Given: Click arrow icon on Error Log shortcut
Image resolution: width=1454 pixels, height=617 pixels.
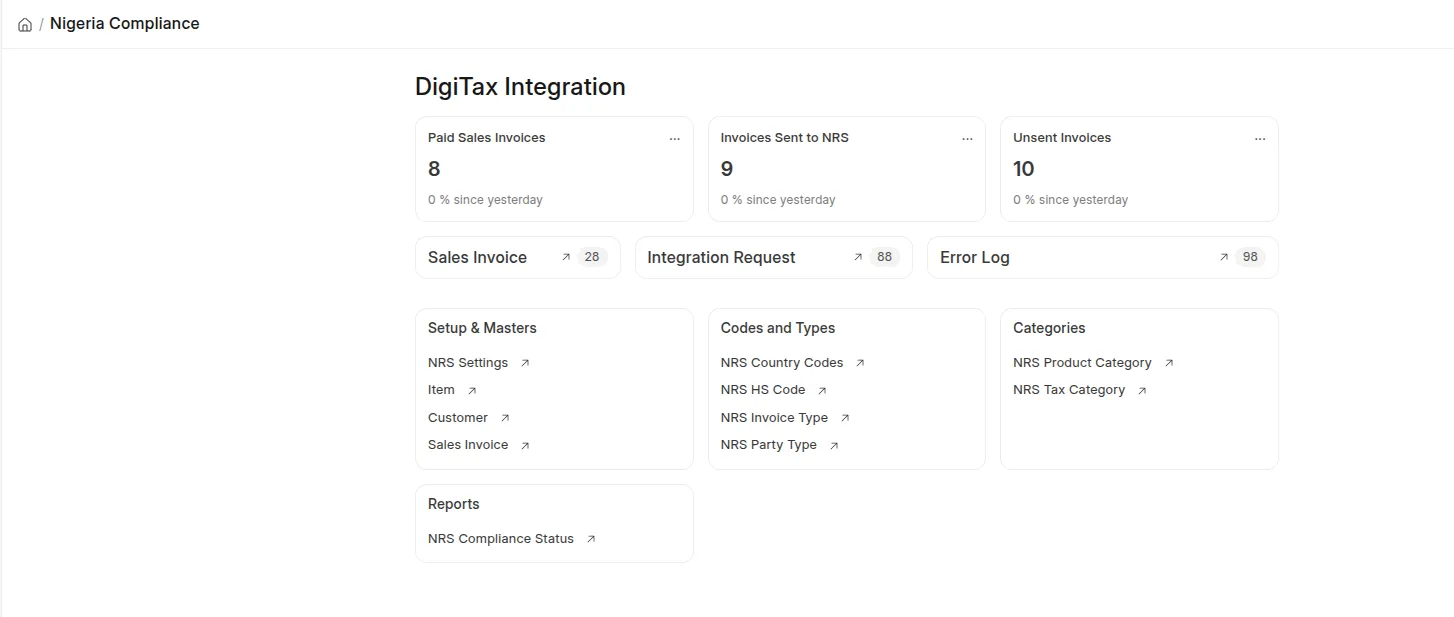Looking at the screenshot, I should [x=1224, y=257].
